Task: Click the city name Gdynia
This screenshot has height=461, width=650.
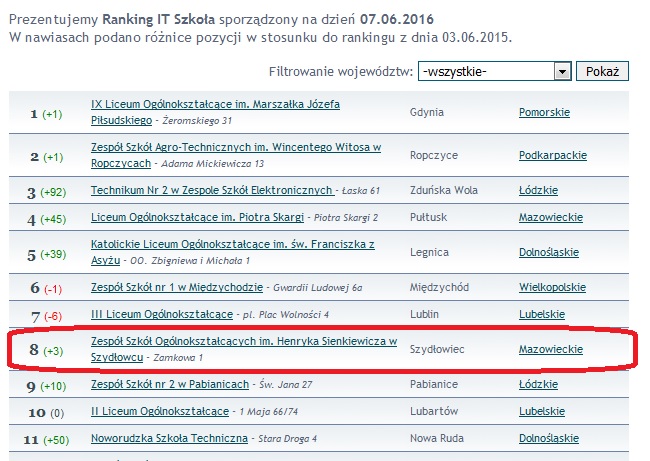Action: (x=427, y=112)
